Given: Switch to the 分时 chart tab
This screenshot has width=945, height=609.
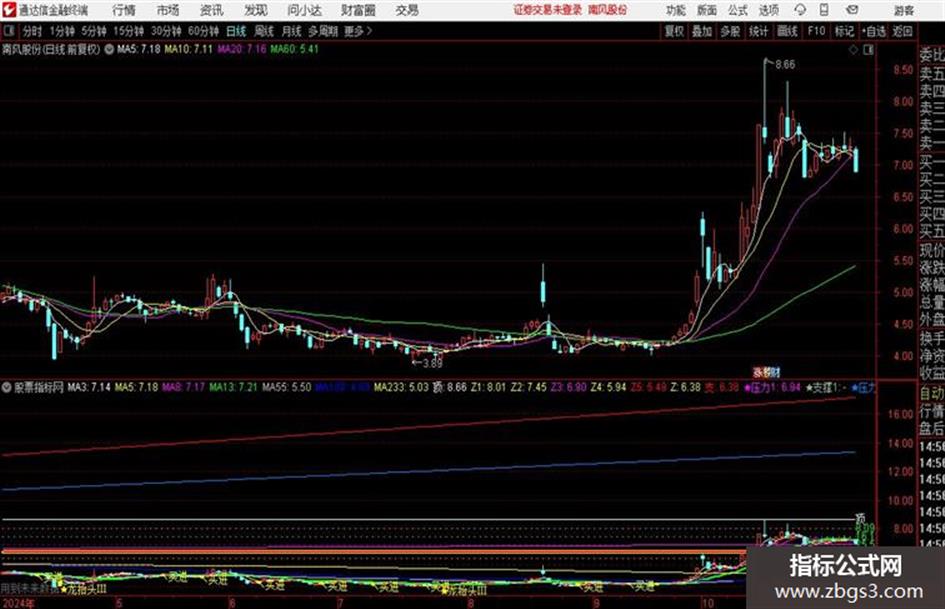Looking at the screenshot, I should pos(33,31).
